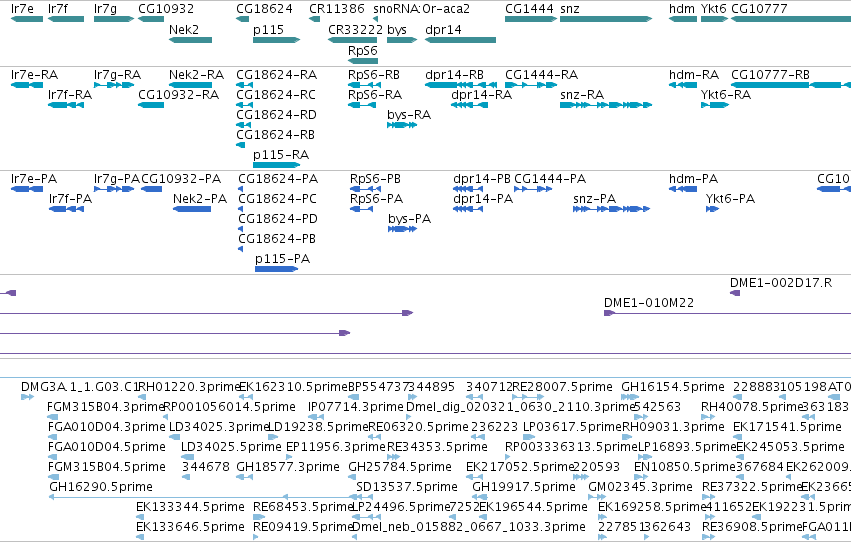Click the LD34025.5prime EST
Viewport: 851px width, 542px height.
186,457
